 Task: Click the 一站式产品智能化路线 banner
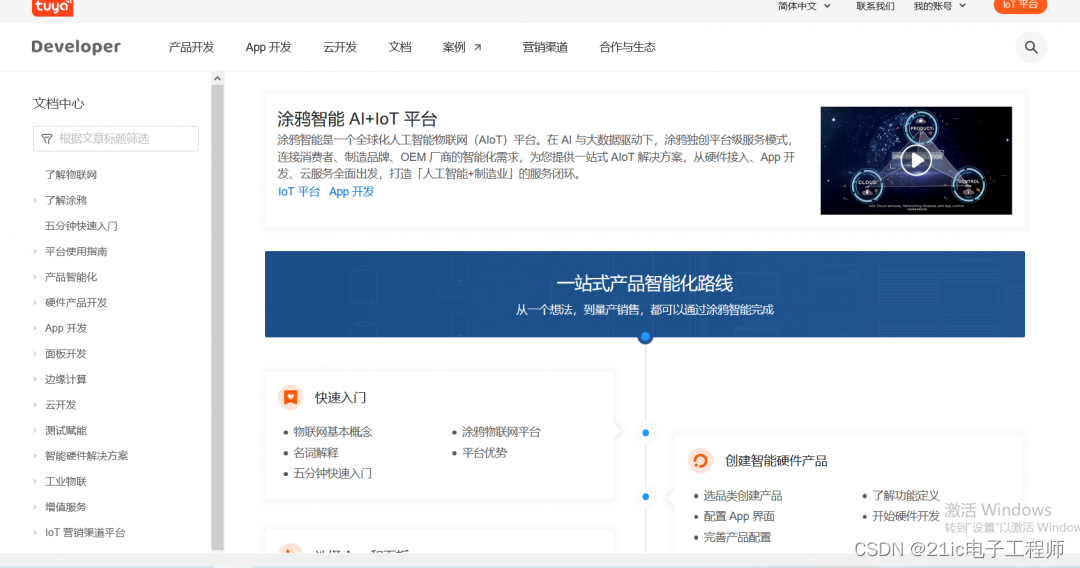click(x=645, y=294)
